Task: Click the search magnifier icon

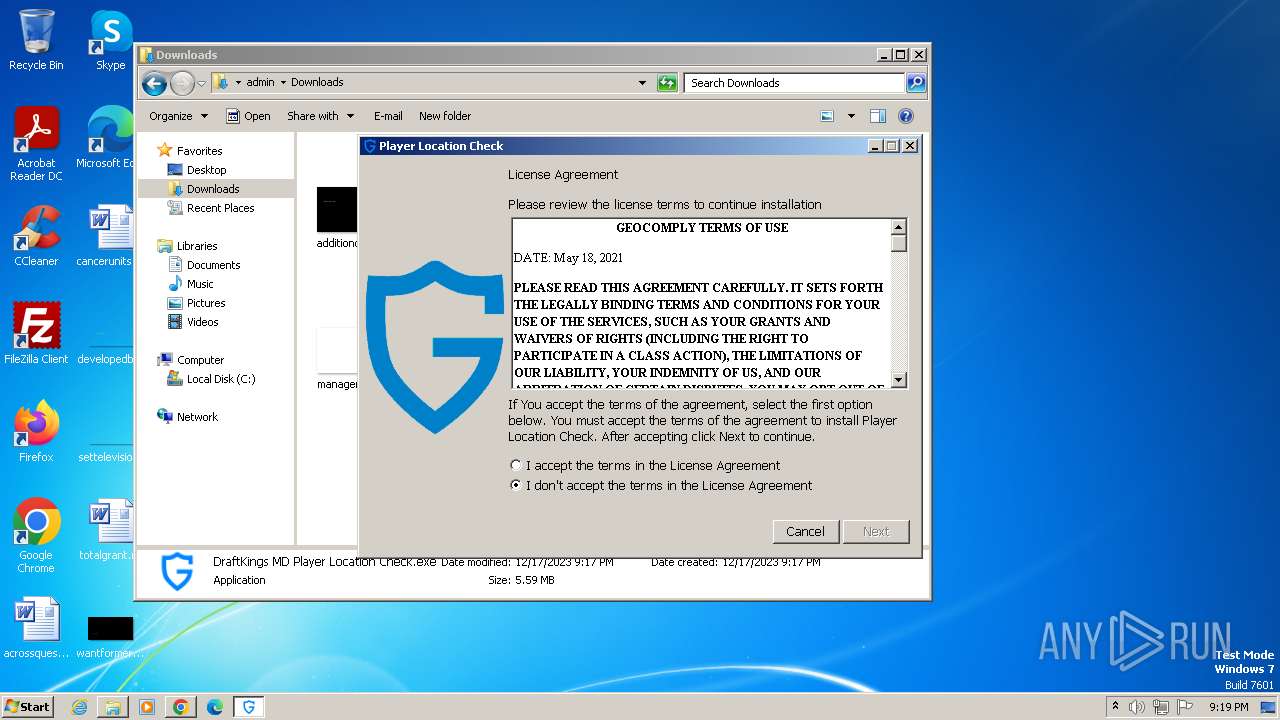Action: 916,83
